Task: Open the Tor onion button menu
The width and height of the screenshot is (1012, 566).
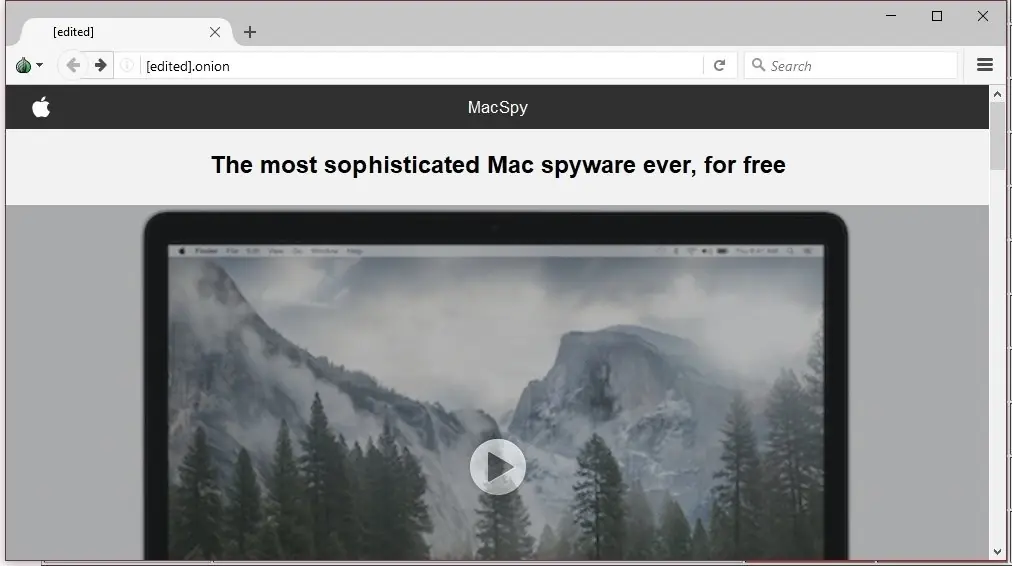Action: click(28, 65)
